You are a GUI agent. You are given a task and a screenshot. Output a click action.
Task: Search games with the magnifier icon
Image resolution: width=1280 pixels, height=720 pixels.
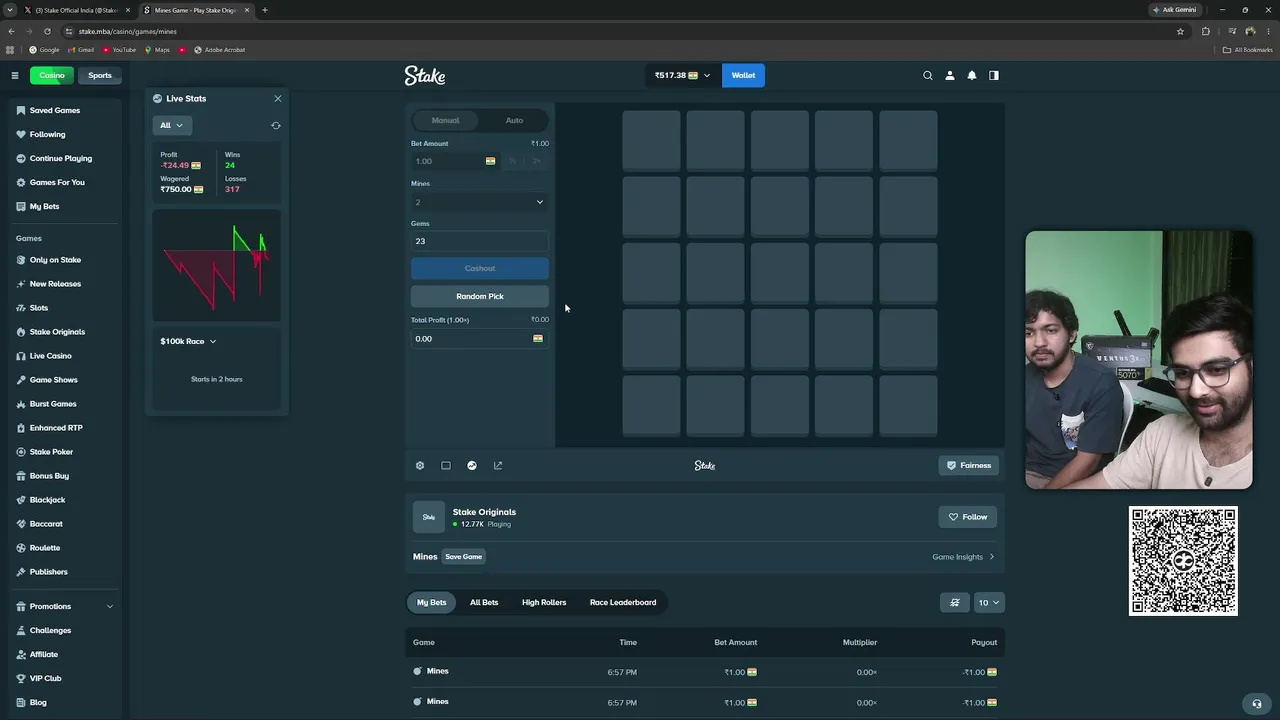[928, 75]
